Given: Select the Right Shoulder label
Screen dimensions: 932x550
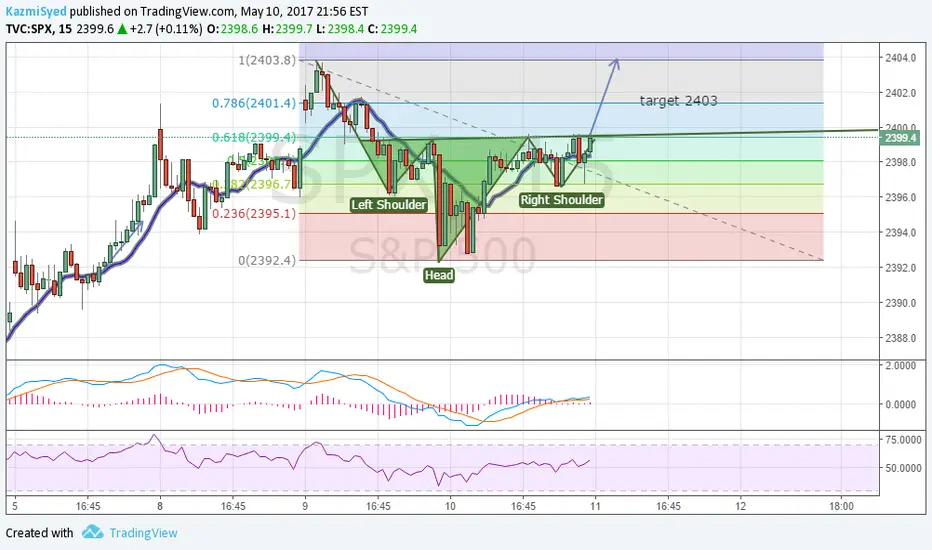Looking at the screenshot, I should (561, 200).
